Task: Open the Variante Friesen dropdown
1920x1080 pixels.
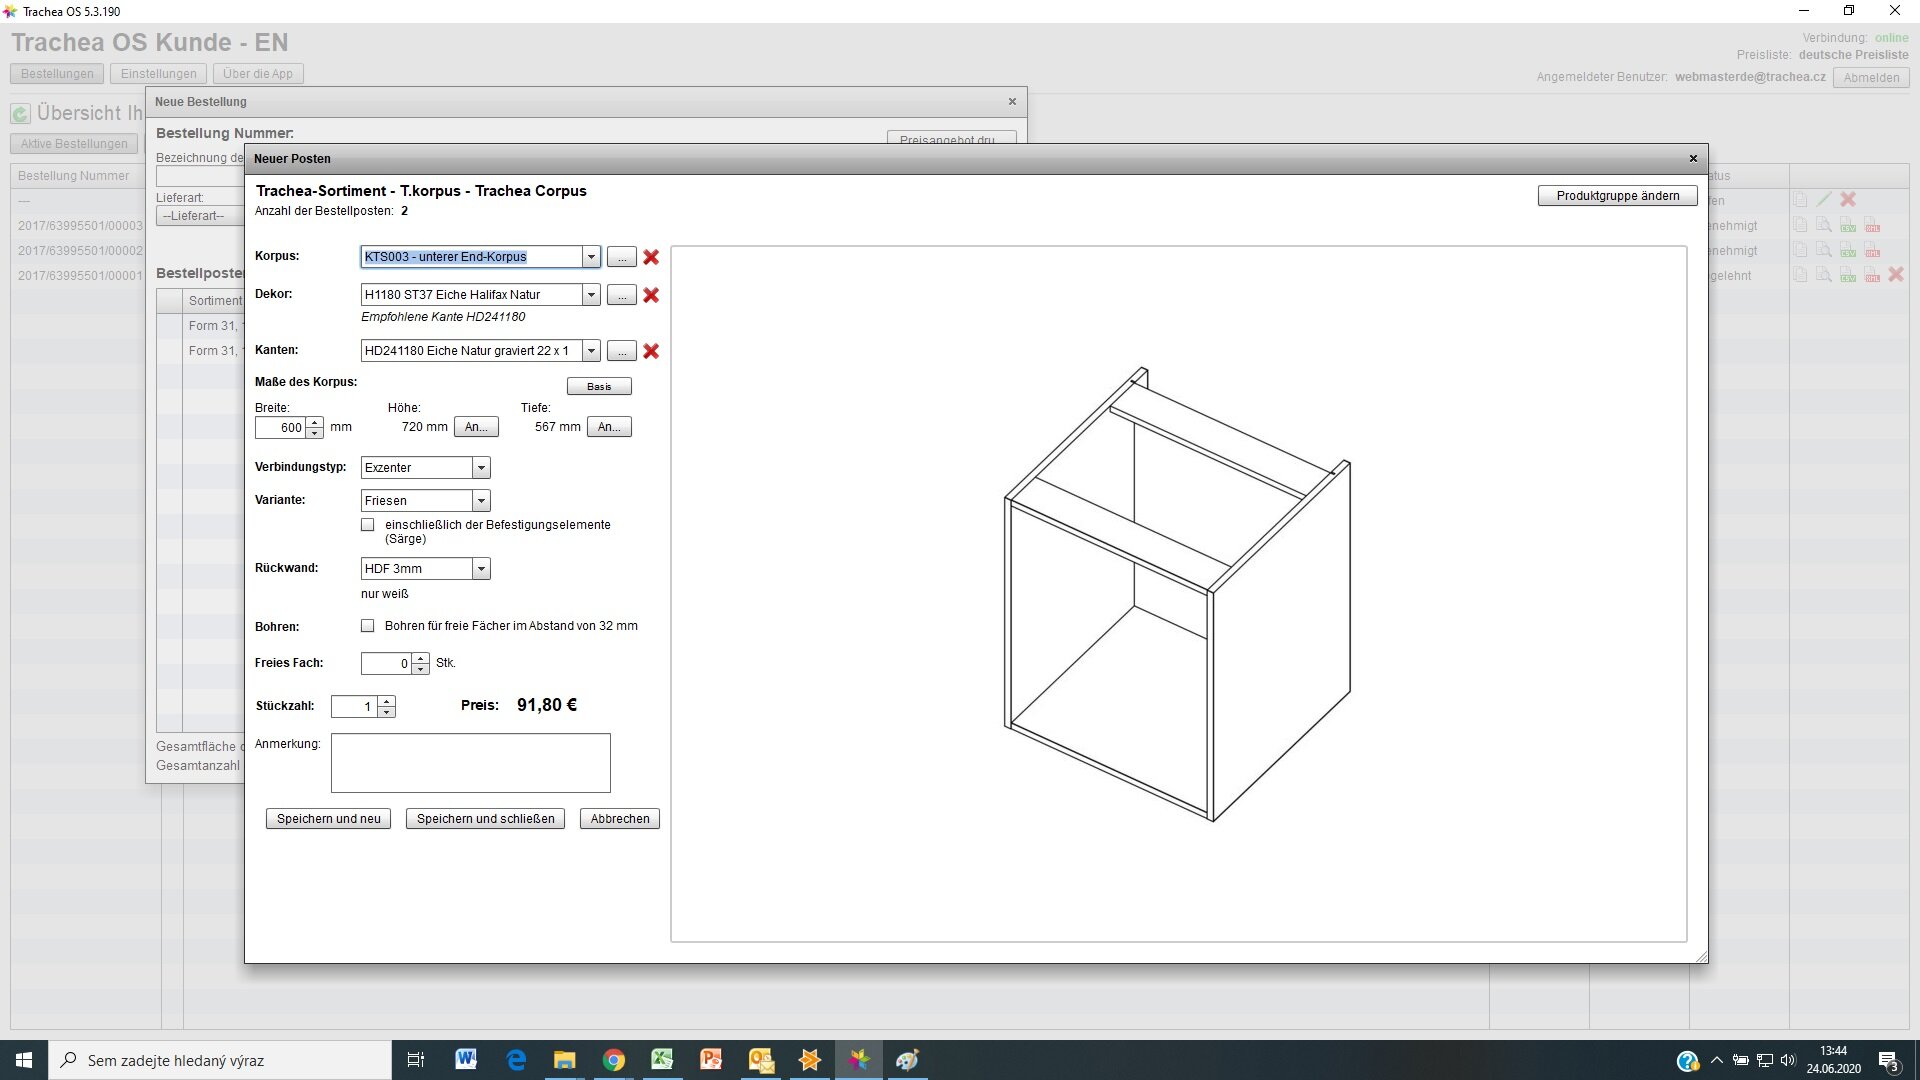Action: (481, 501)
